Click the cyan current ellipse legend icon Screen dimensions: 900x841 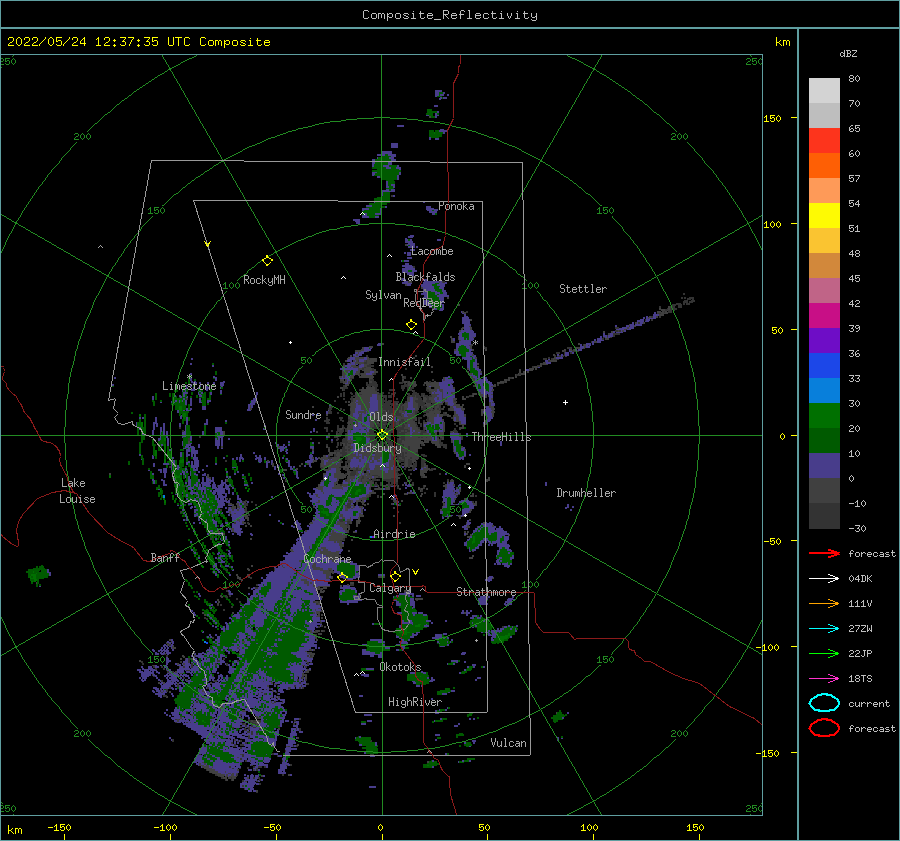point(824,703)
